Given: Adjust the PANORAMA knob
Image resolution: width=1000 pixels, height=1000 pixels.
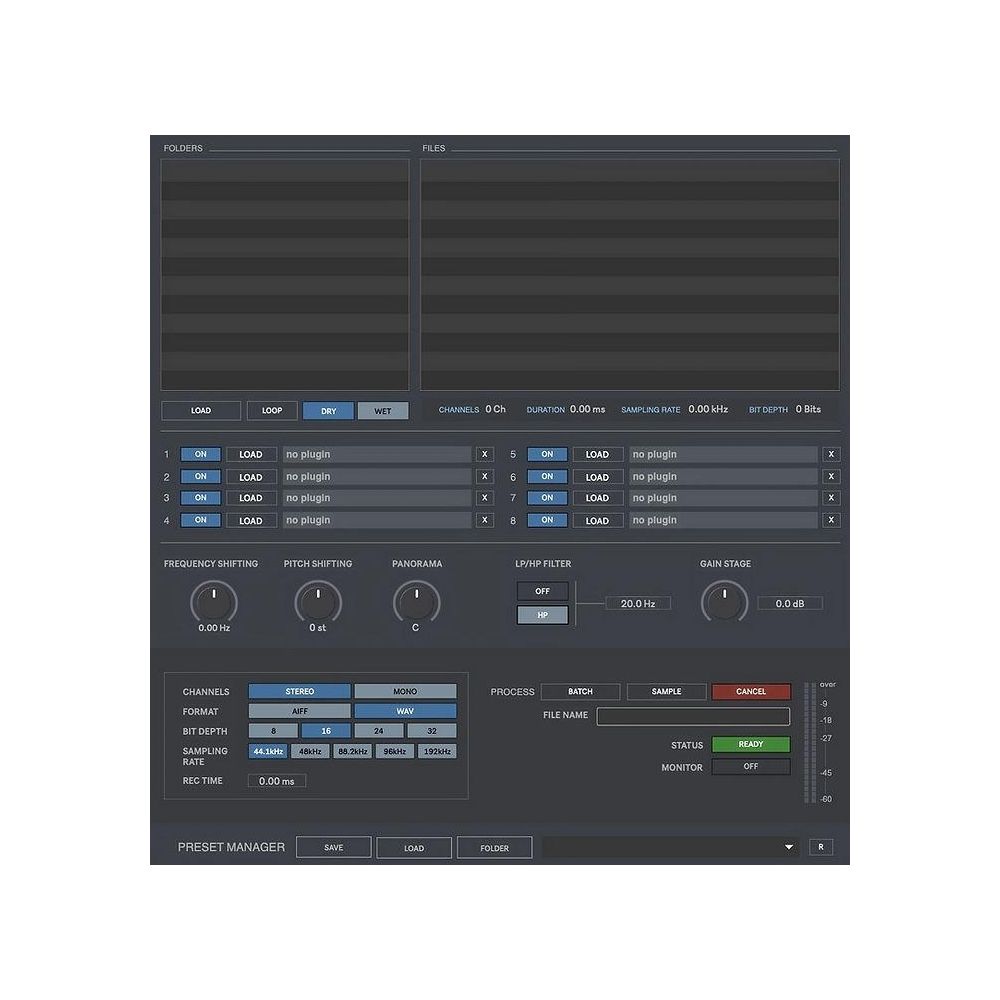Looking at the screenshot, I should click(x=417, y=602).
